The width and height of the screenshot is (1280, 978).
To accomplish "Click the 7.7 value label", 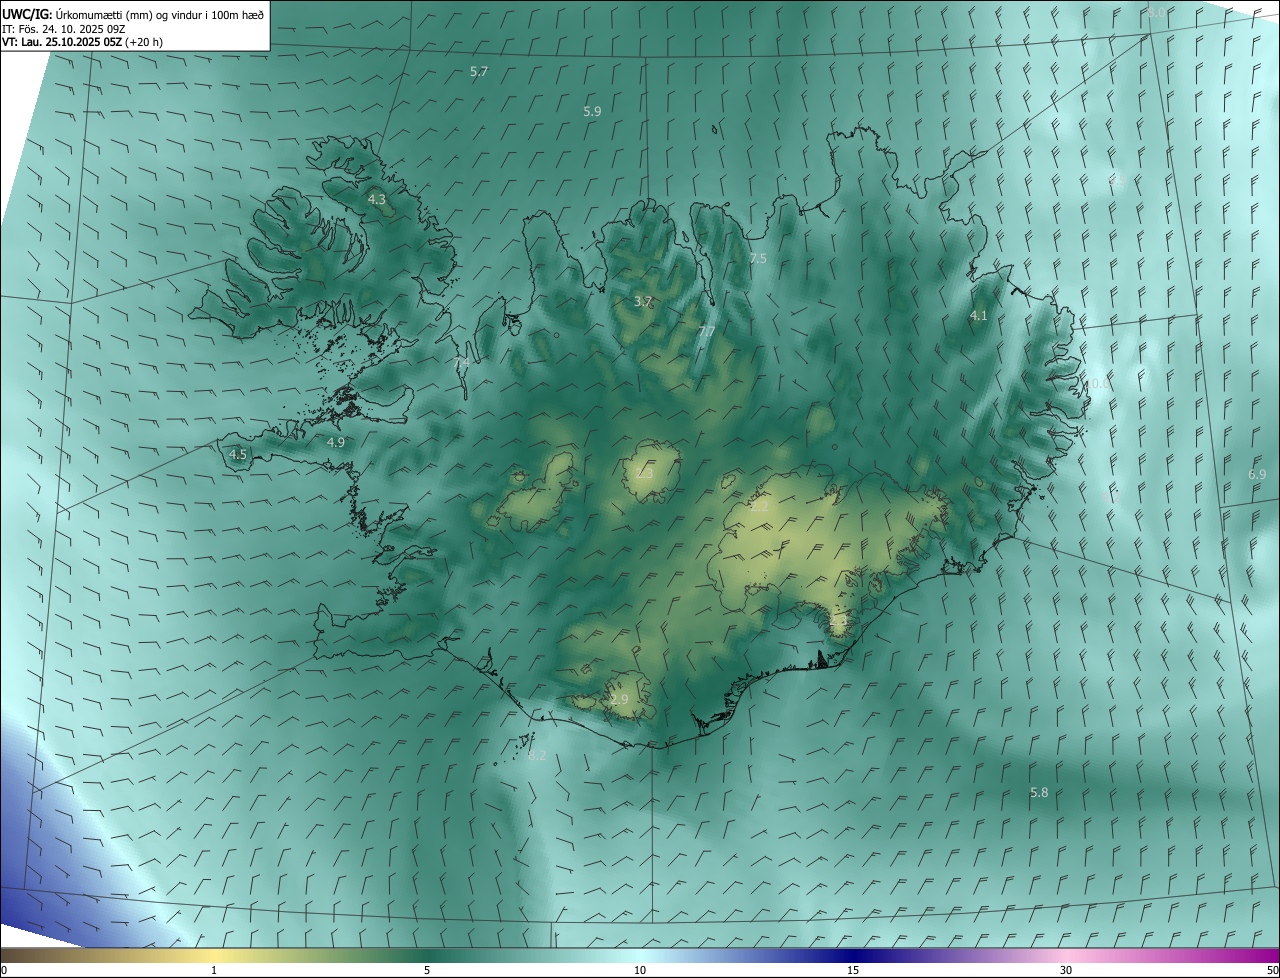I will pos(706,331).
